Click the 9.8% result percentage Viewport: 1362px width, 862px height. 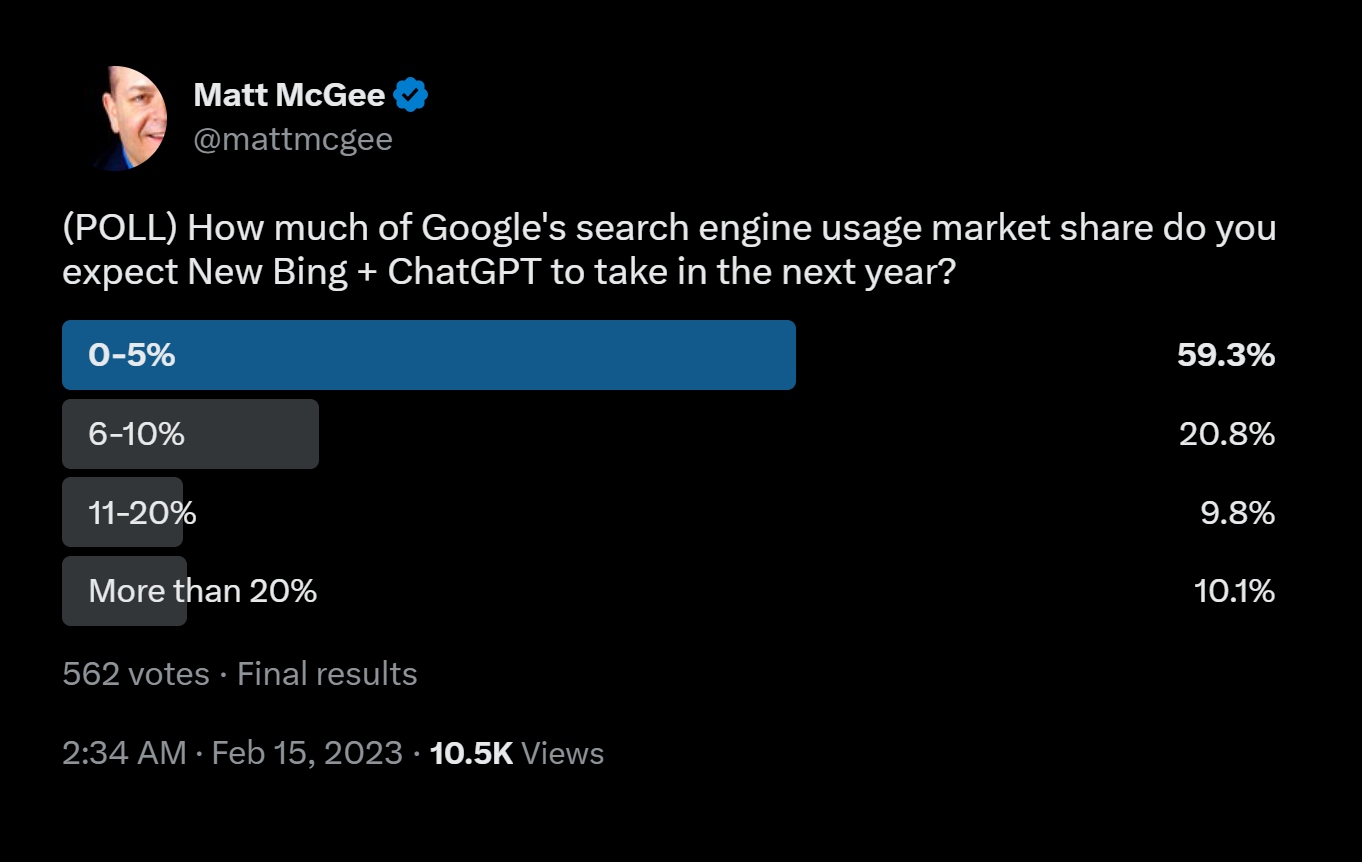(x=1238, y=513)
